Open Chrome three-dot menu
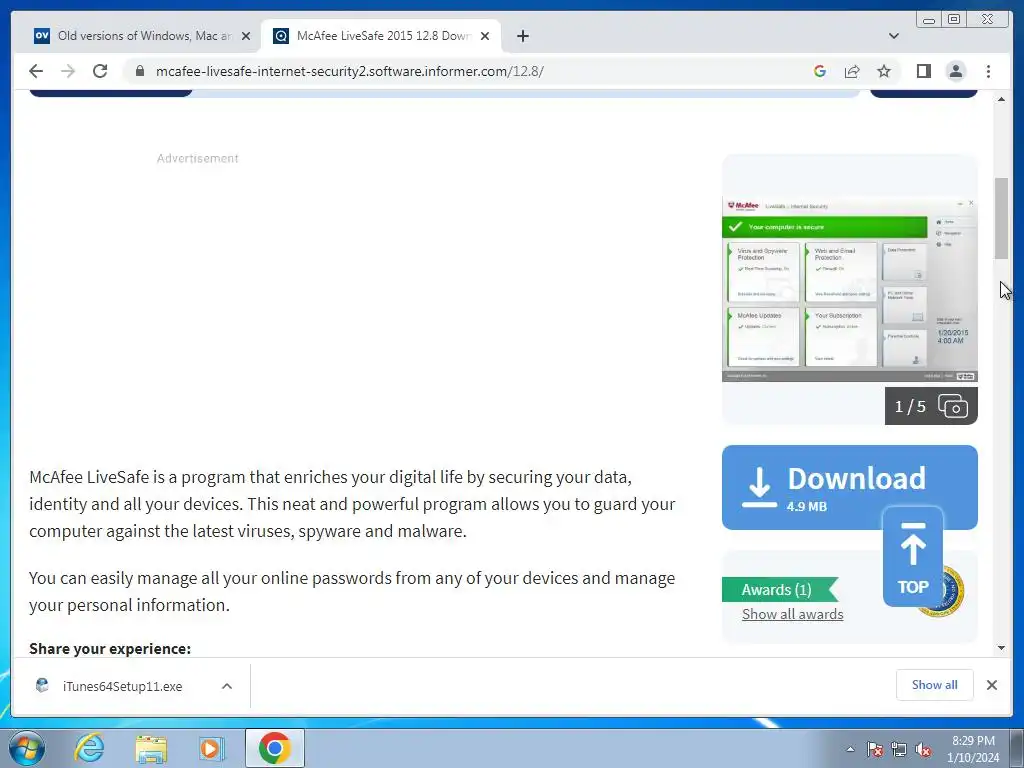This screenshot has width=1024, height=768. pyautogui.click(x=988, y=71)
